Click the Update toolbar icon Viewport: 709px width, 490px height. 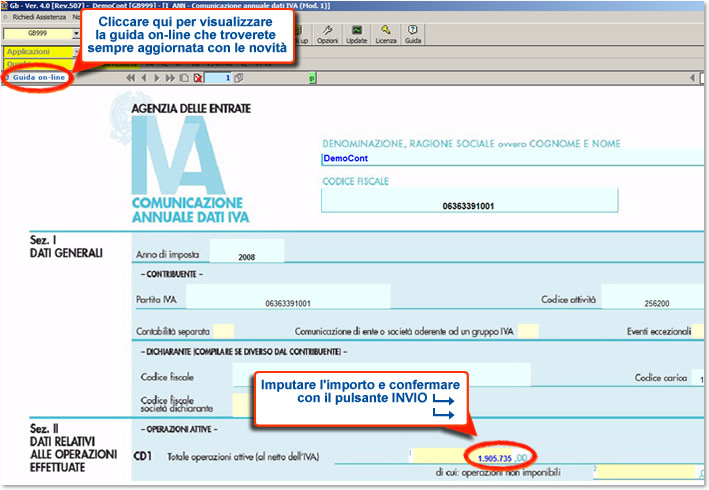point(356,34)
